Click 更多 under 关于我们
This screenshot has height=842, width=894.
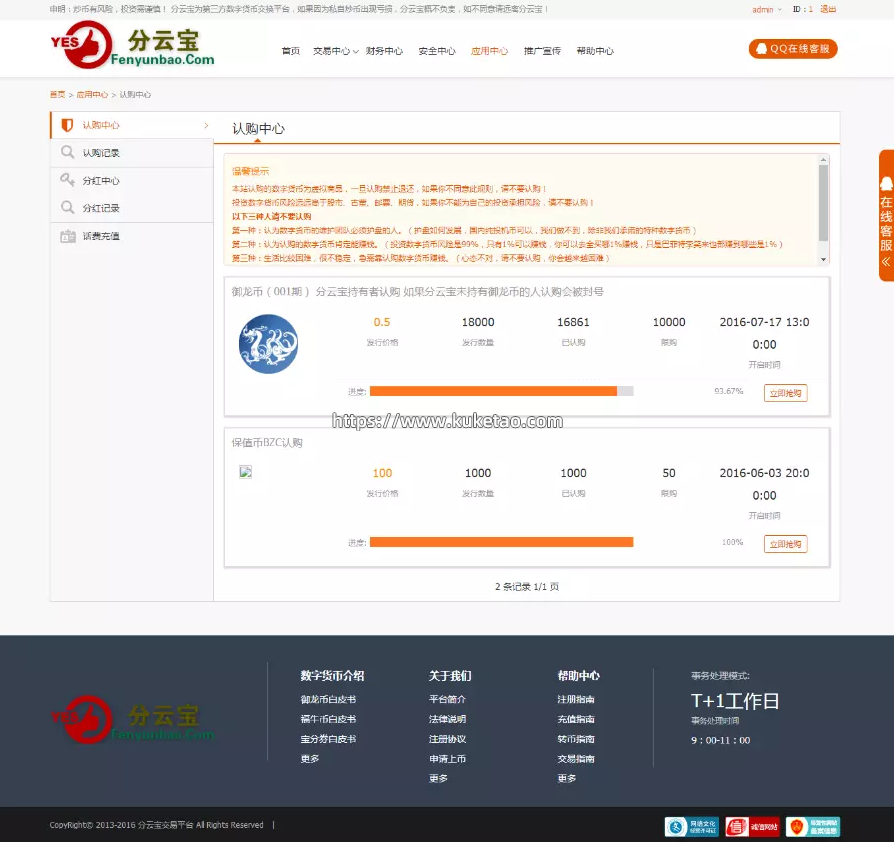pyautogui.click(x=438, y=779)
